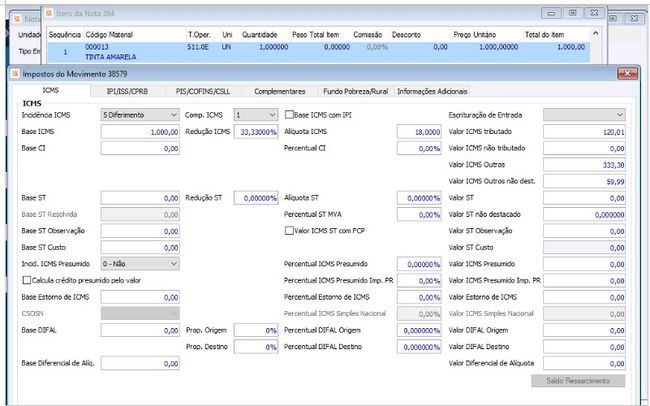650x406 pixels.
Task: Edit the Redução ICMS percentage field
Action: coord(256,132)
